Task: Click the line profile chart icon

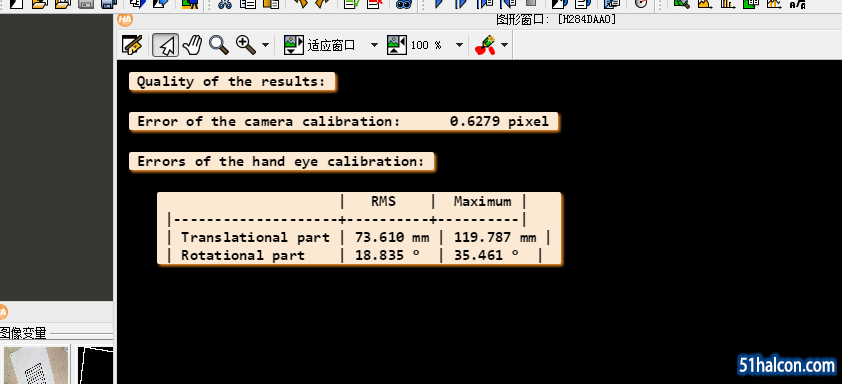Action: (x=774, y=4)
